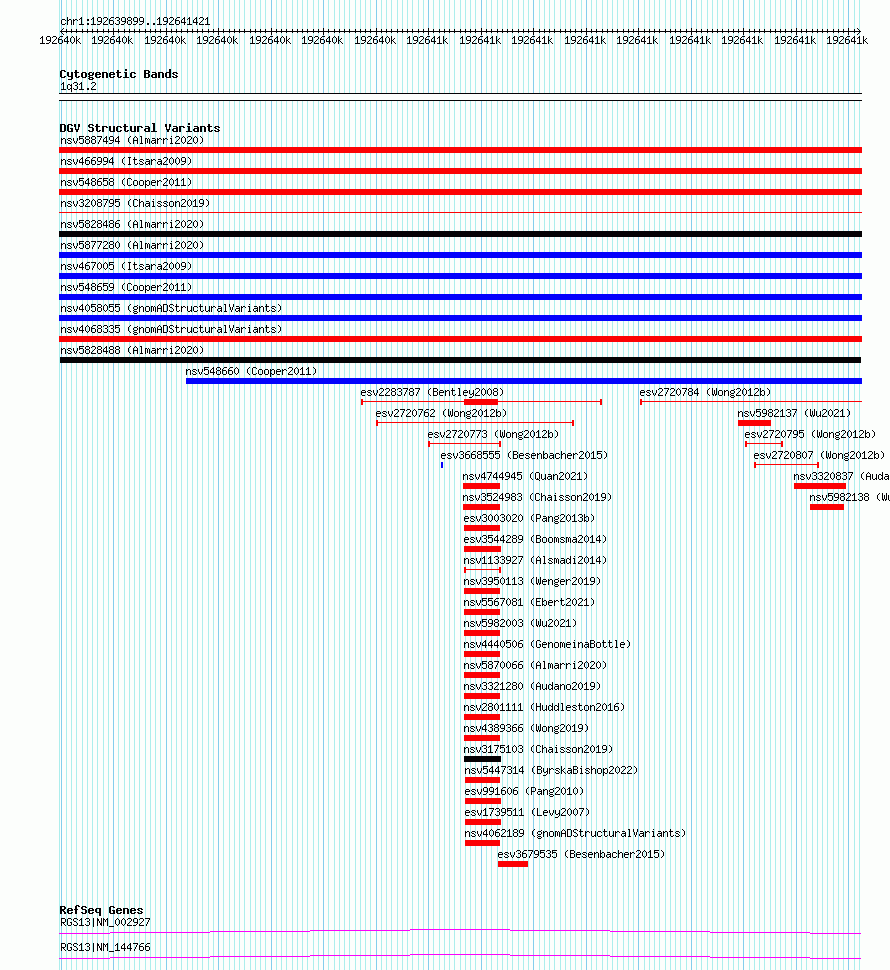Screen dimensions: 890x970
Task: Open esv991606 (Pang2010) variant
Action: [524, 792]
